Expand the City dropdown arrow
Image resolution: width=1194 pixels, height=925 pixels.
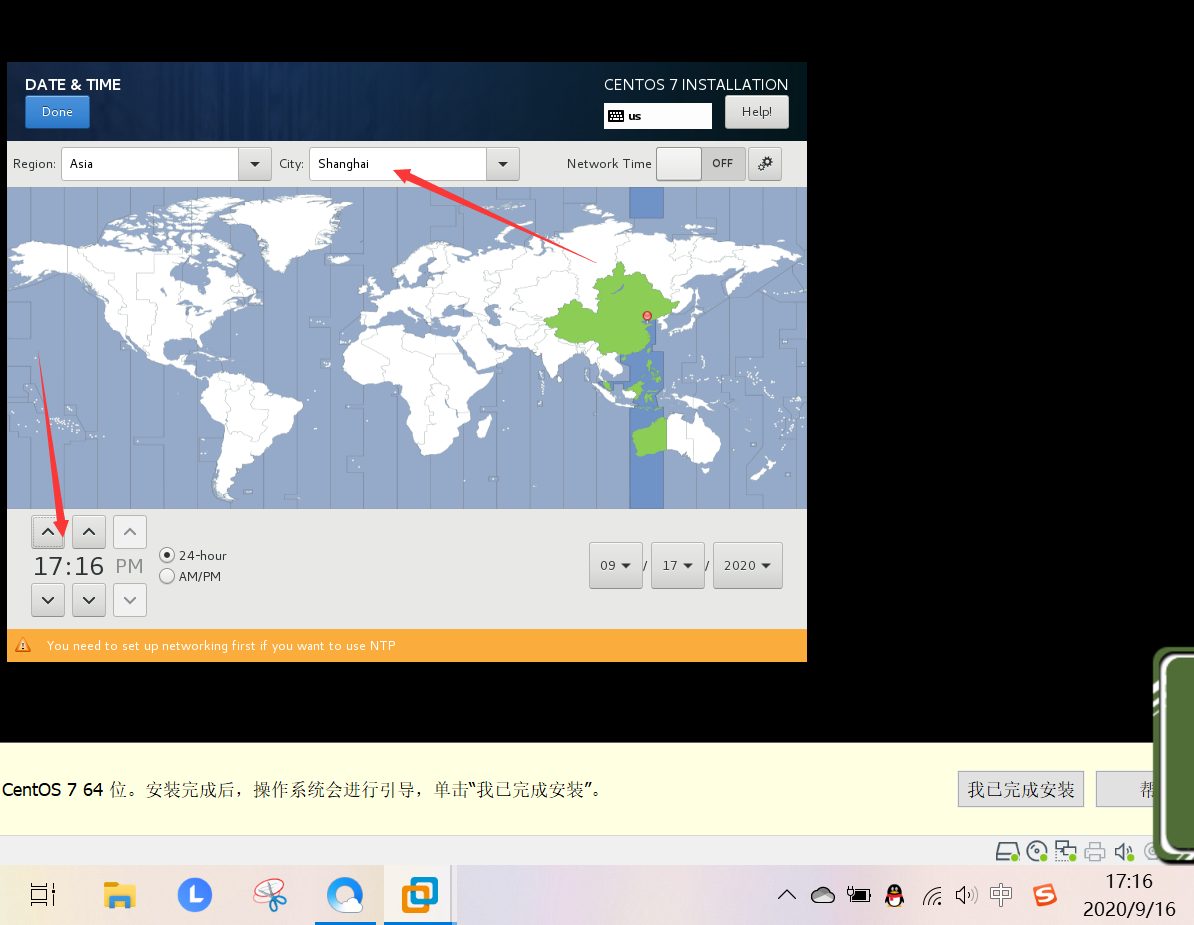pos(503,164)
